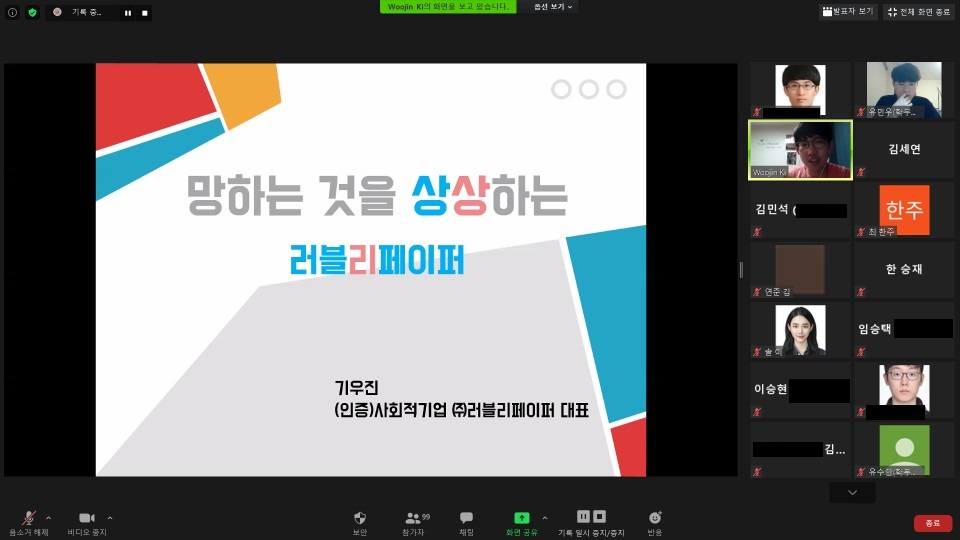Start sharing with 화면 공유
960x540 pixels.
[522, 523]
